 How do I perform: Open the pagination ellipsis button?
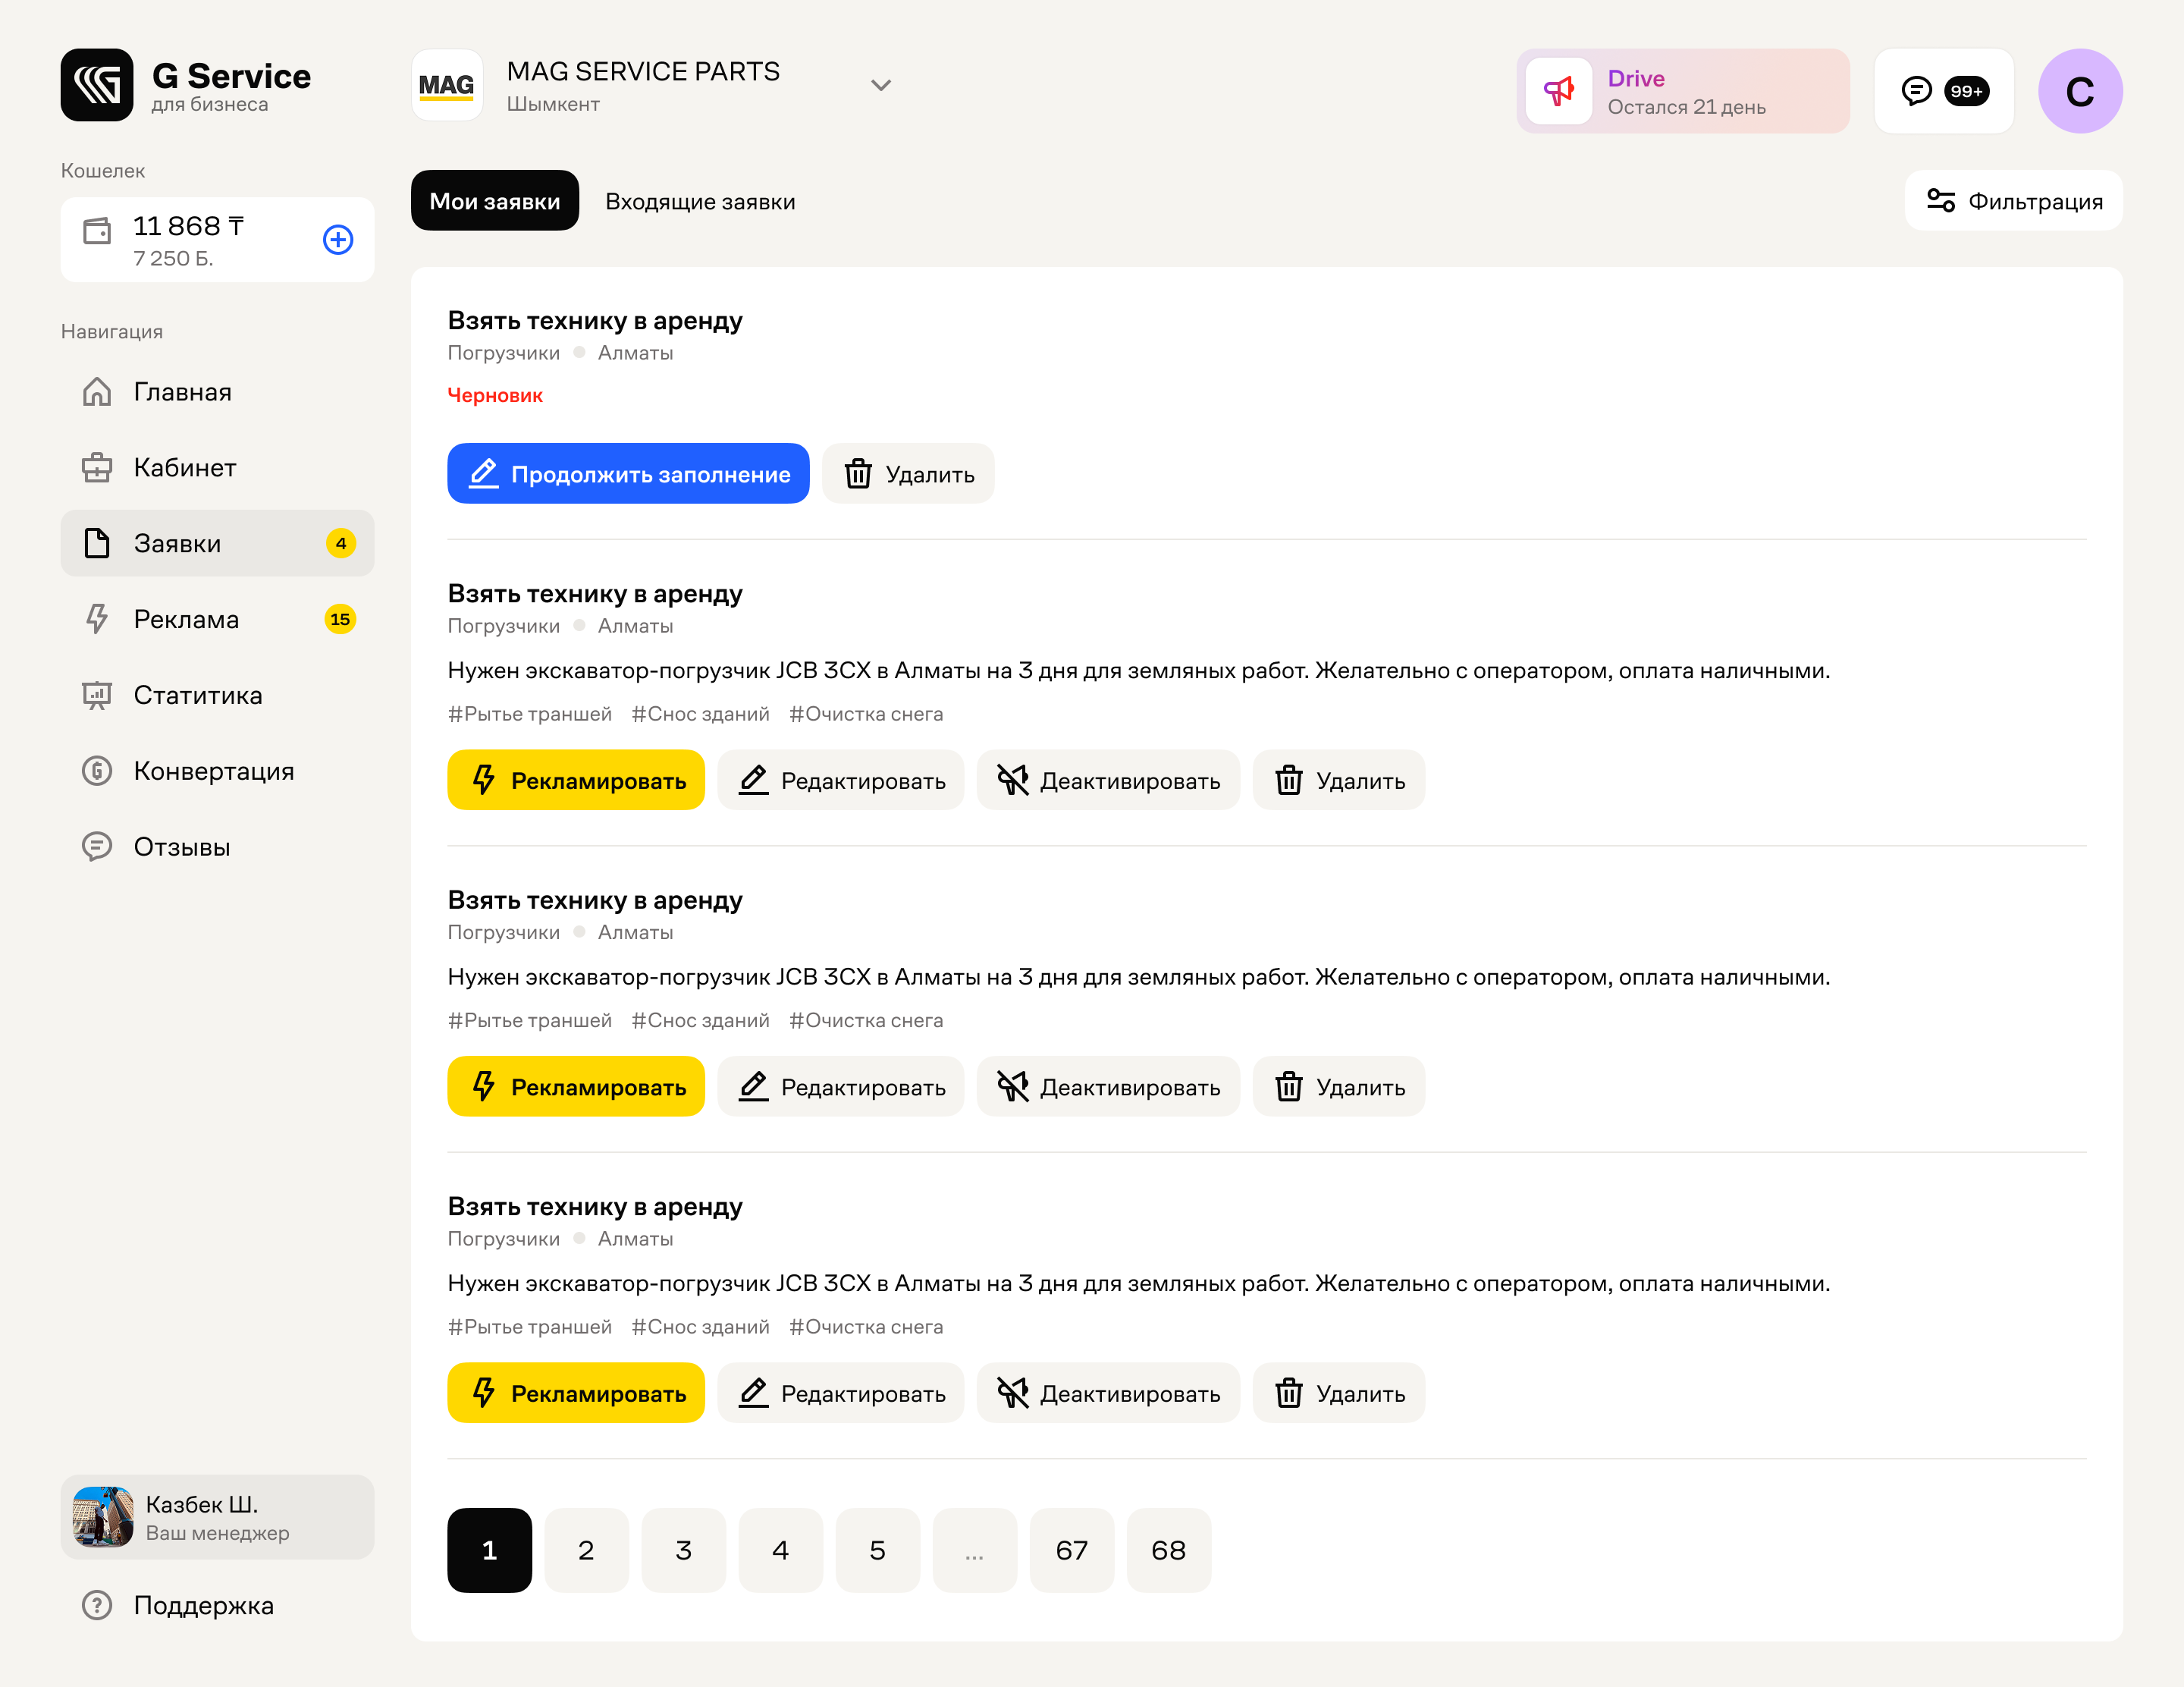tap(974, 1551)
